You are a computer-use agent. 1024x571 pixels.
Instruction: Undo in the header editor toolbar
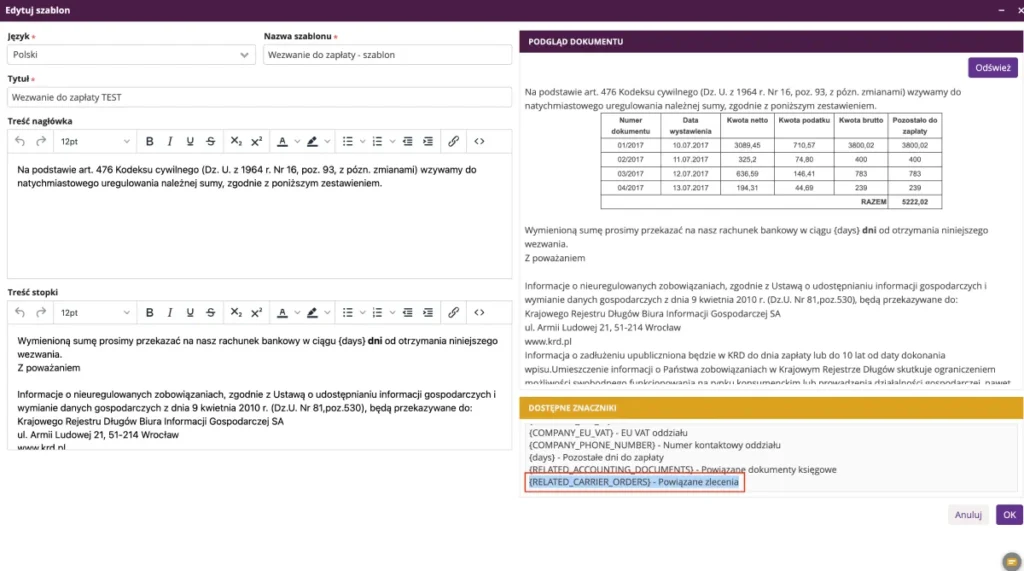[x=20, y=141]
